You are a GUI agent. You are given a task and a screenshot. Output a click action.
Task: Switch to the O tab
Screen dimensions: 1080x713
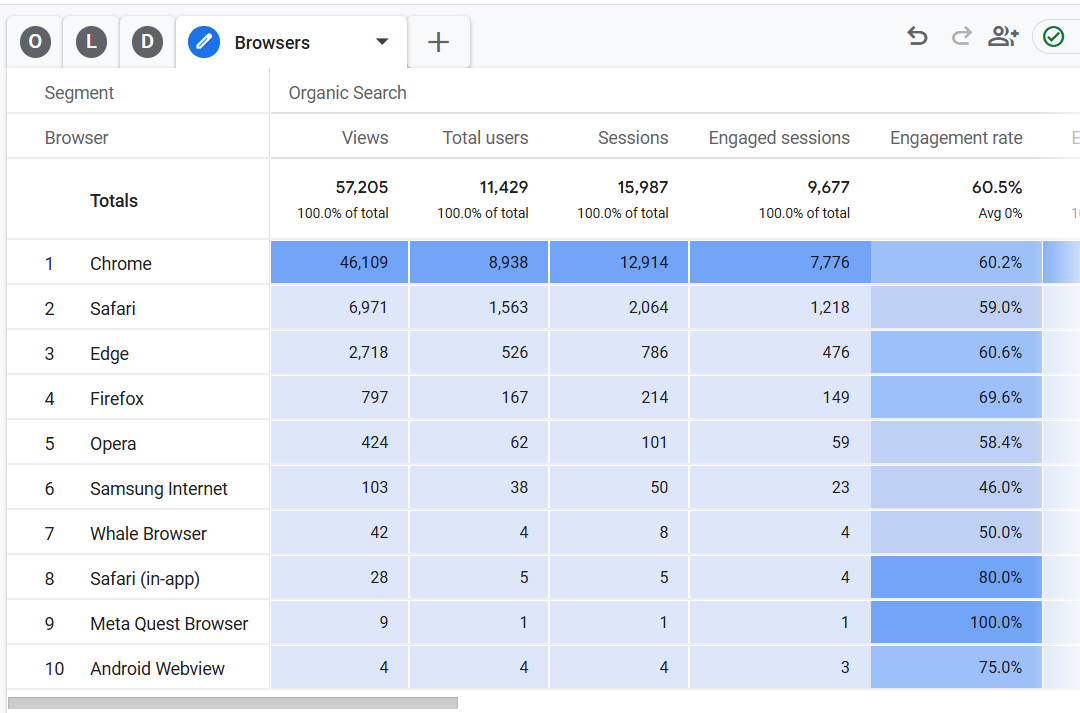(x=35, y=42)
